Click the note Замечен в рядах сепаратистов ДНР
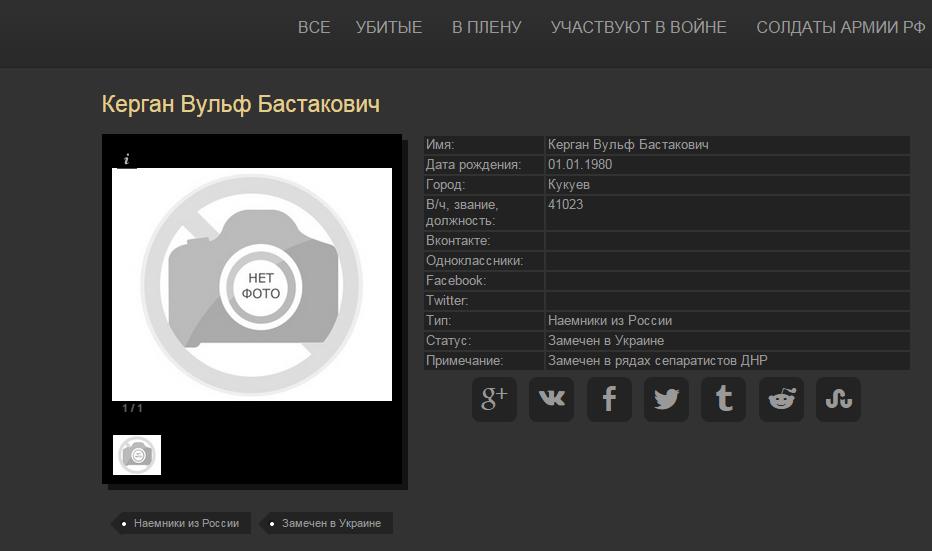932x551 pixels. (x=657, y=360)
